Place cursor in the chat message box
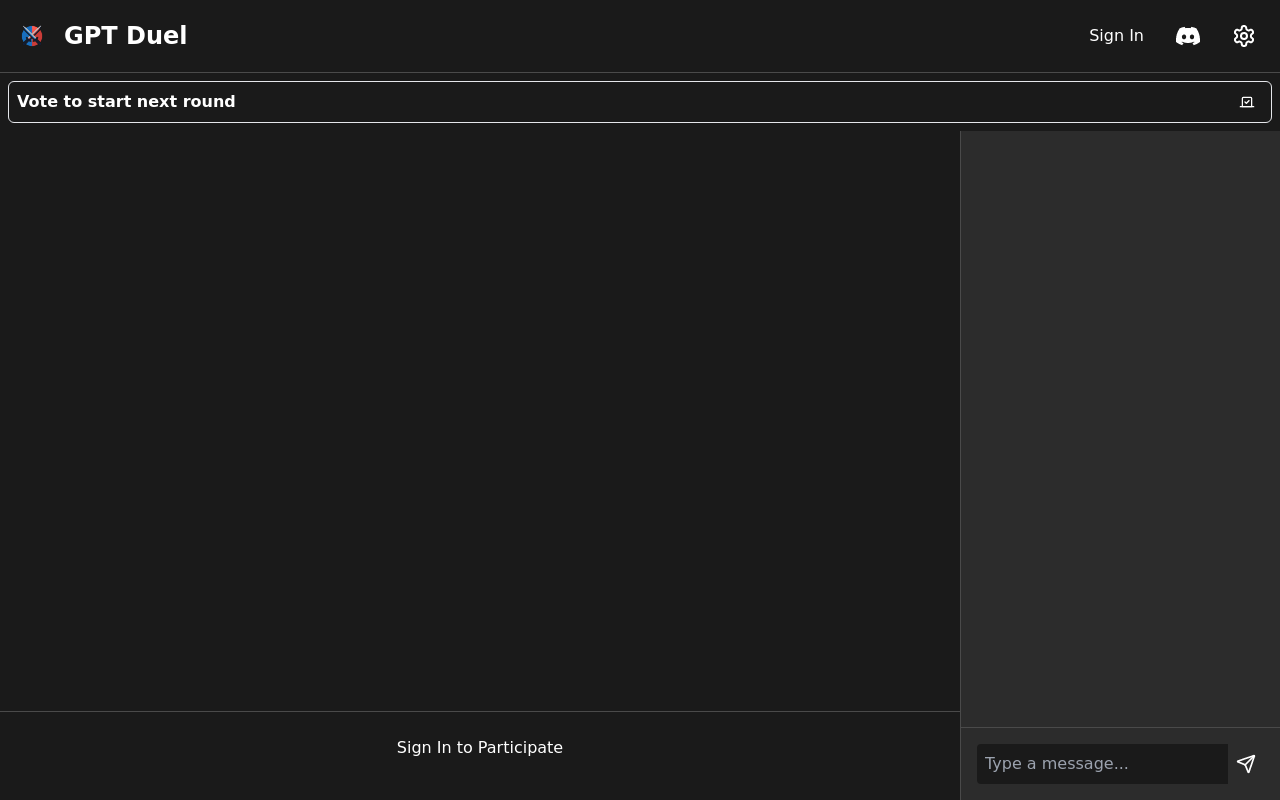This screenshot has height=800, width=1280. (x=1101, y=764)
